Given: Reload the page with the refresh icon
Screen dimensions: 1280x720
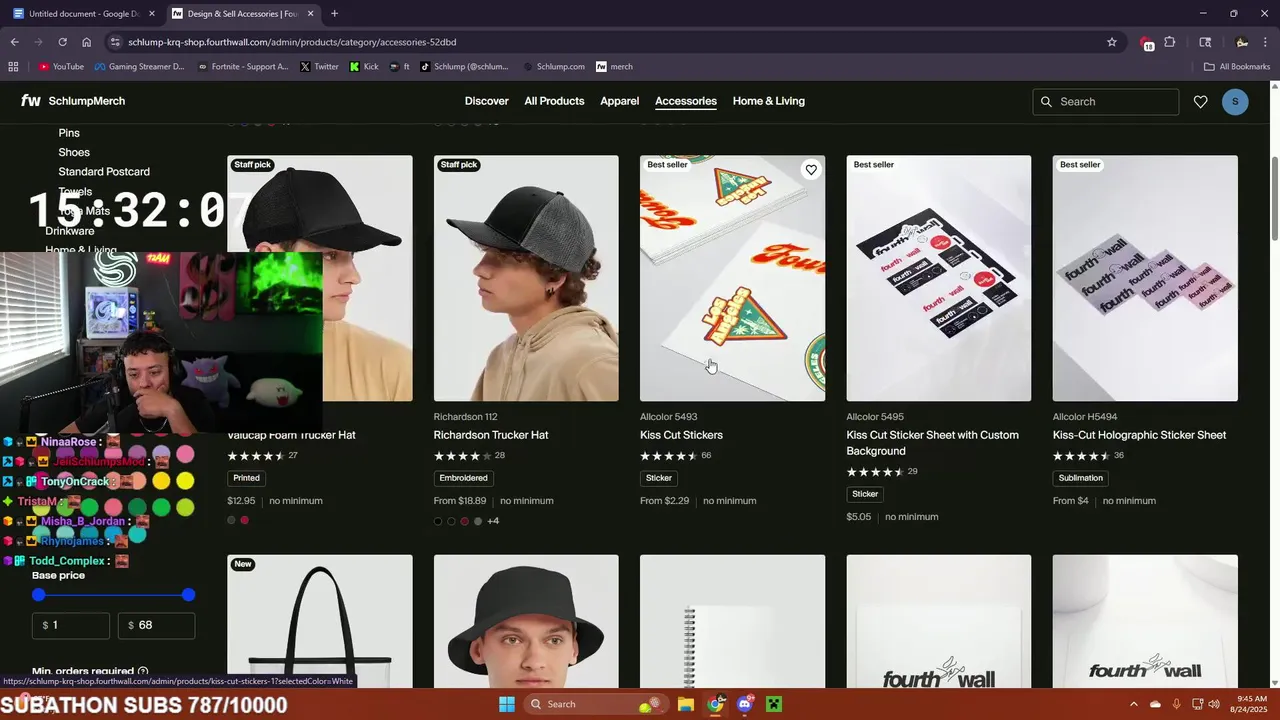Looking at the screenshot, I should tap(62, 42).
